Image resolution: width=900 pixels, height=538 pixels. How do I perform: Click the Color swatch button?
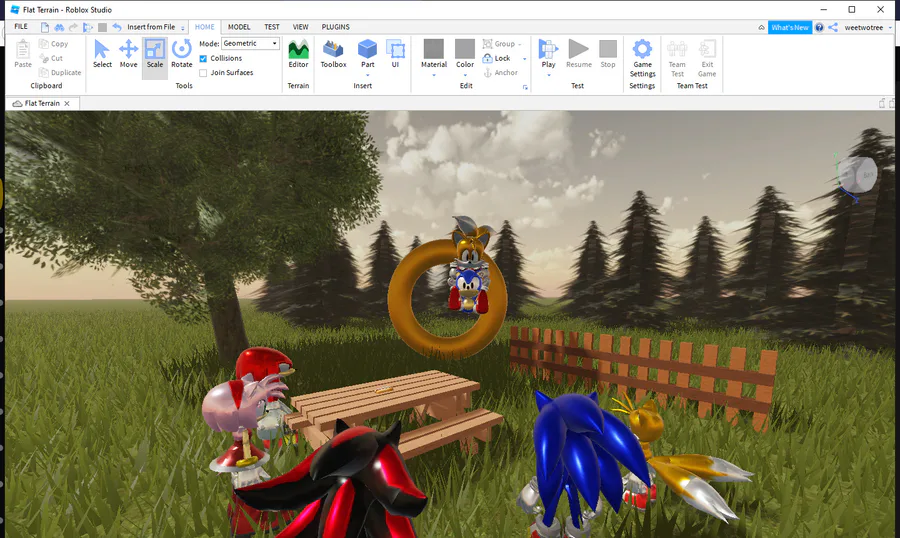pos(465,53)
